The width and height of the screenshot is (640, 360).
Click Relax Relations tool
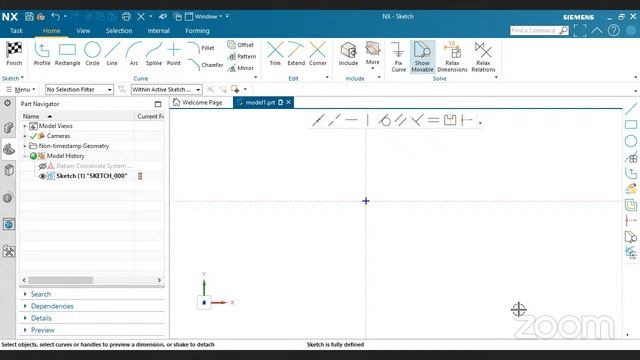coord(483,57)
